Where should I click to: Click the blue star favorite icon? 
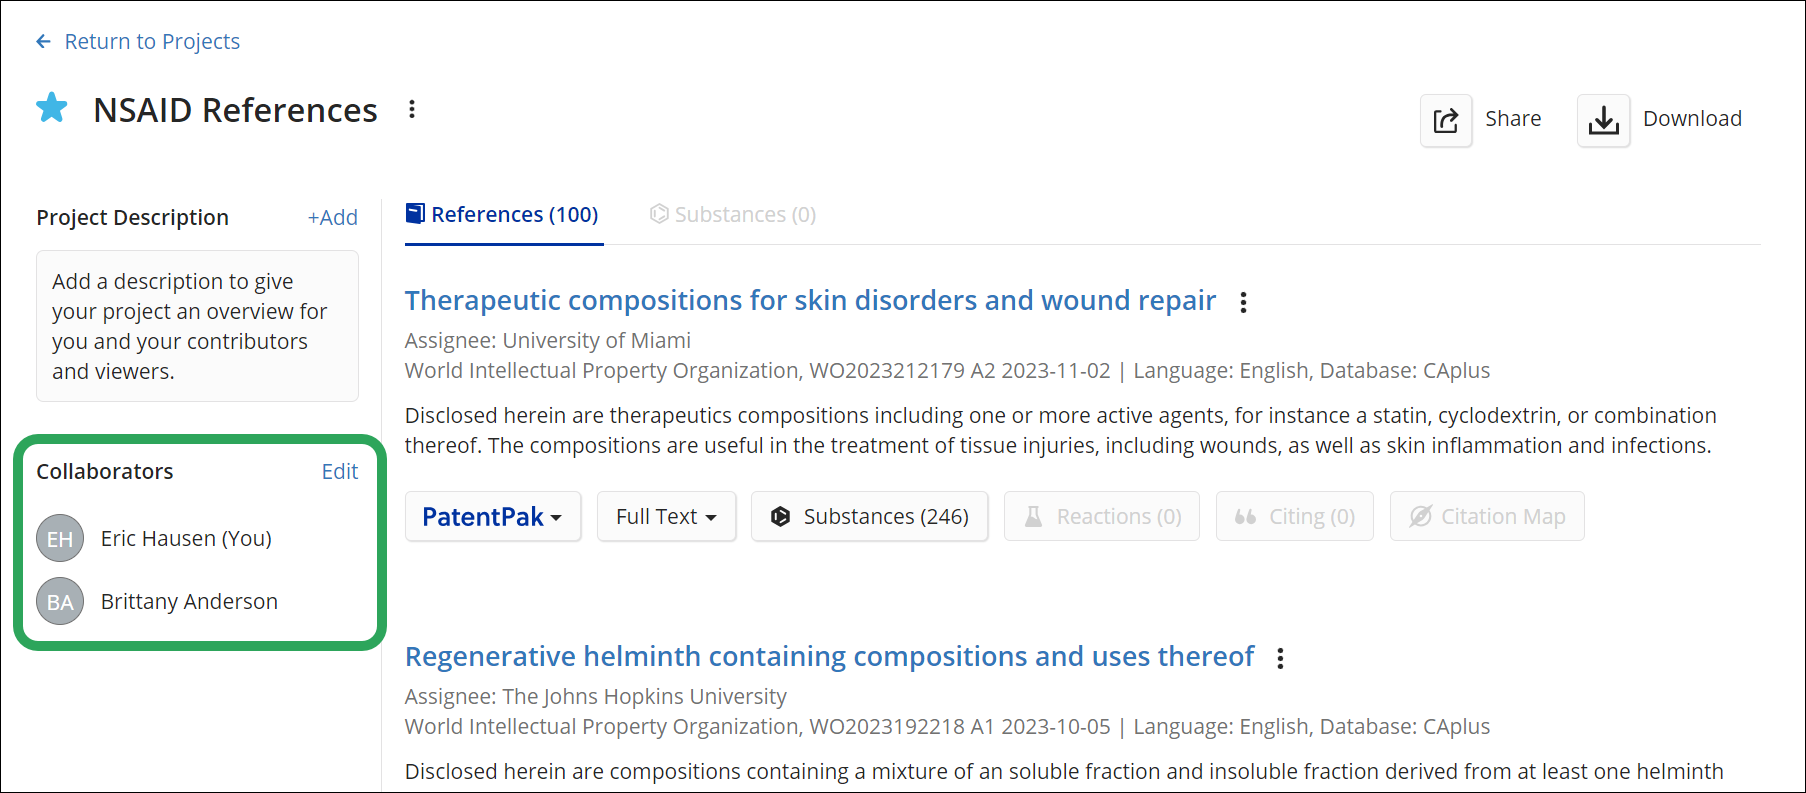(x=52, y=107)
